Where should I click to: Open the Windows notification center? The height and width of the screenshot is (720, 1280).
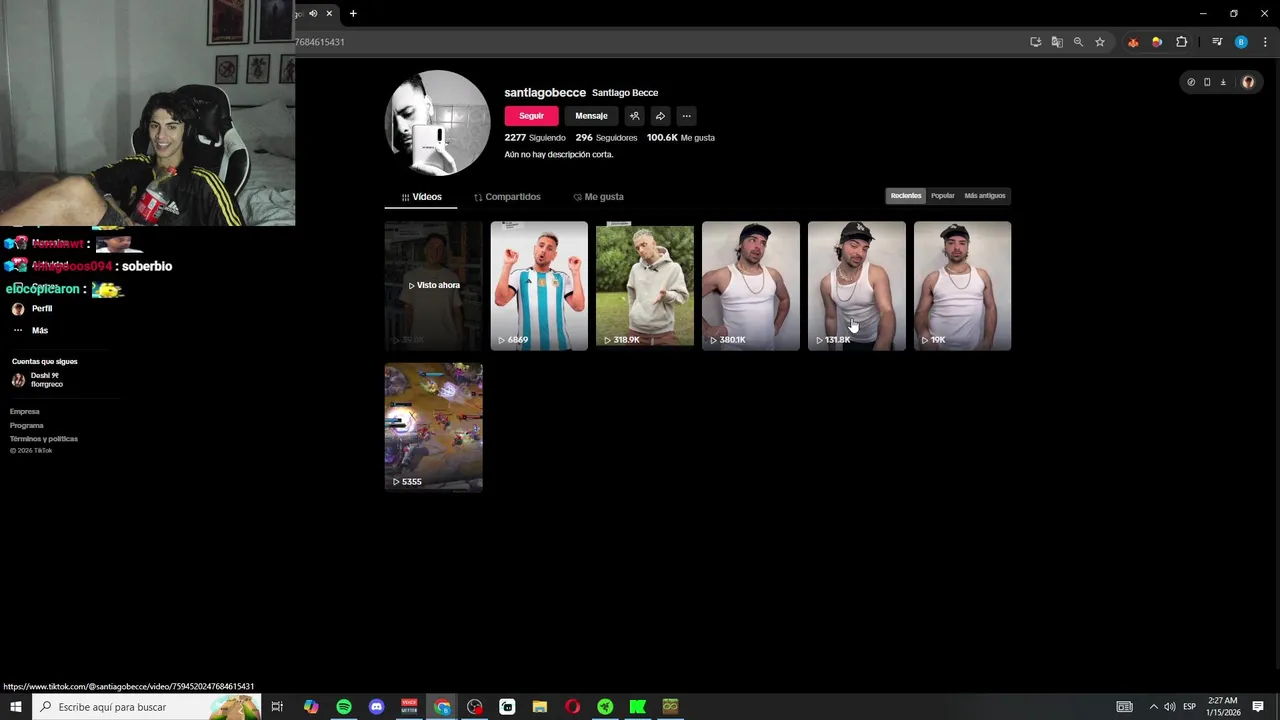[1258, 707]
